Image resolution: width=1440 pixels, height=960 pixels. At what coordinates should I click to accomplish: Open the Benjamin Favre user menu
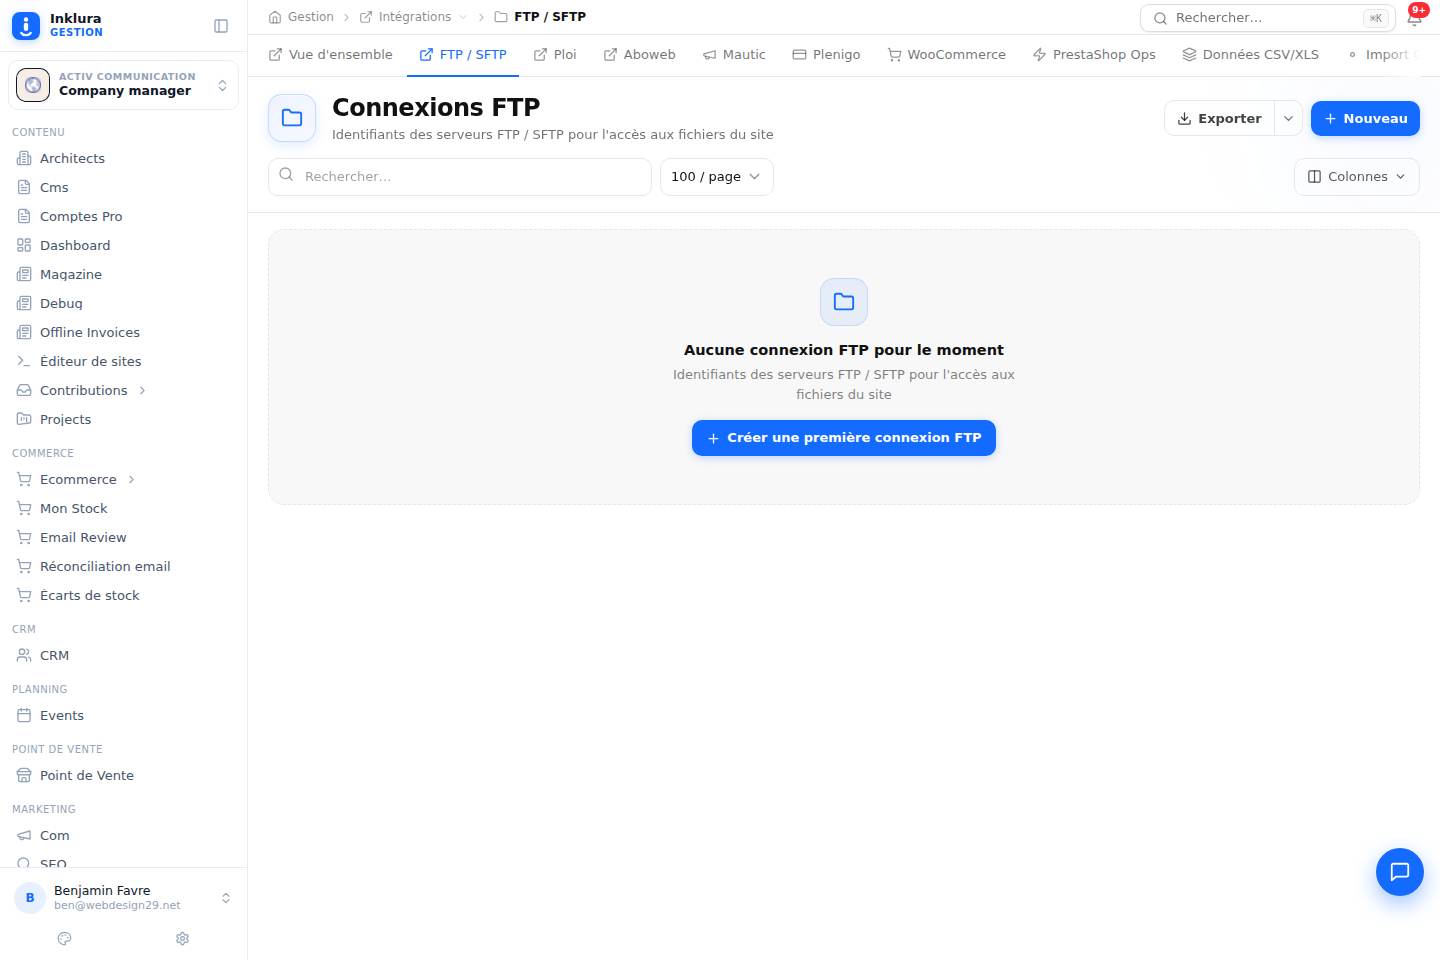click(x=124, y=898)
